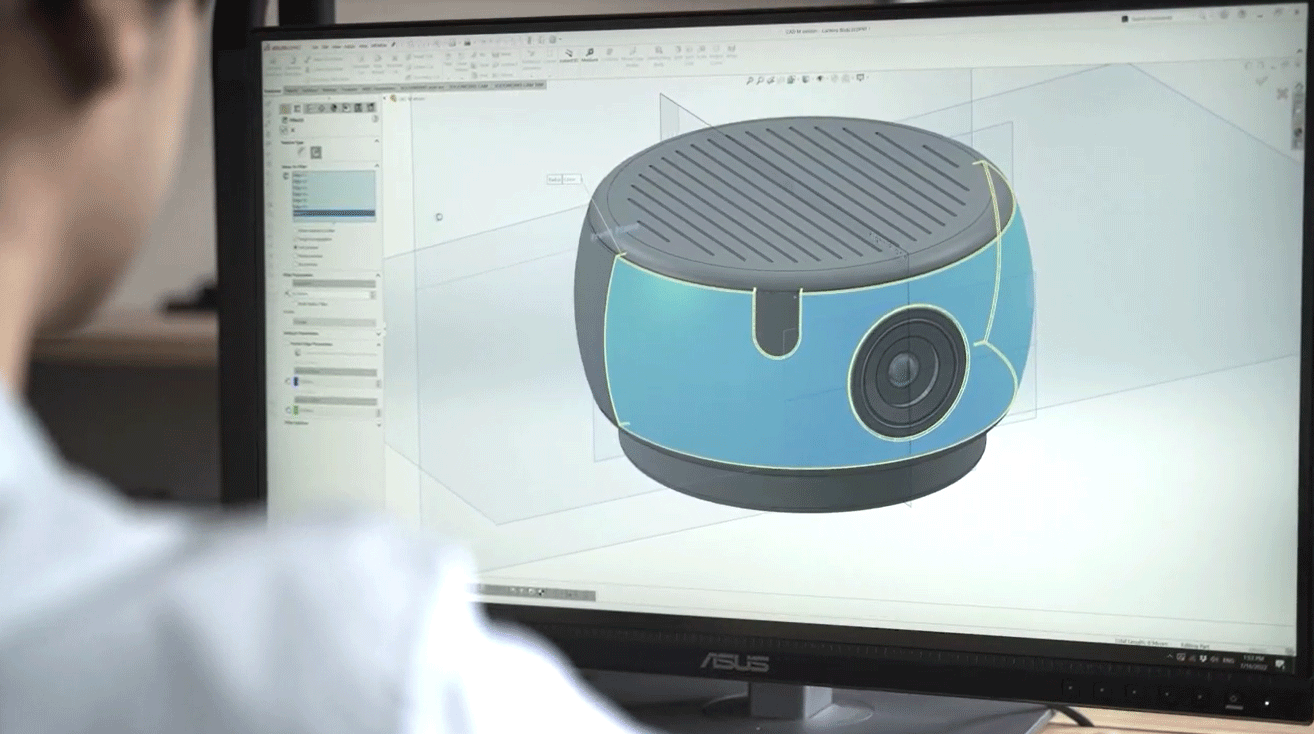Collapse the Fillet Type section chevron
The height and width of the screenshot is (734, 1314).
point(377,141)
